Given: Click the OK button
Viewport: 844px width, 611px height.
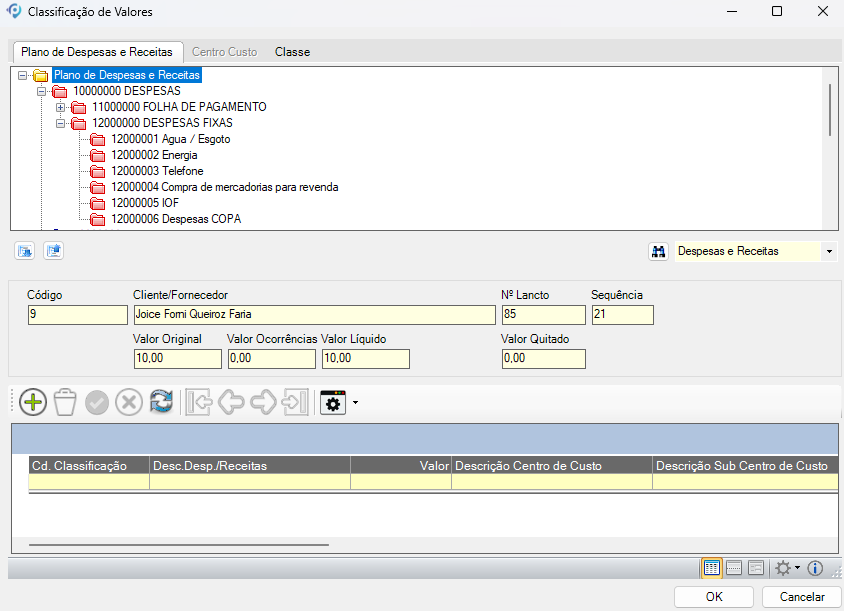Looking at the screenshot, I should click(x=714, y=597).
